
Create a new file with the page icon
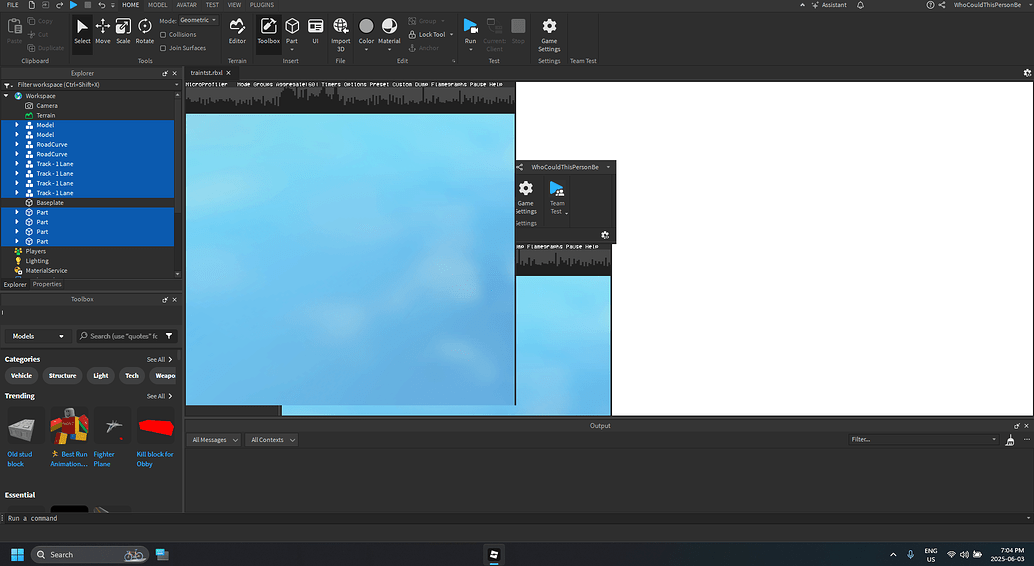pos(31,5)
